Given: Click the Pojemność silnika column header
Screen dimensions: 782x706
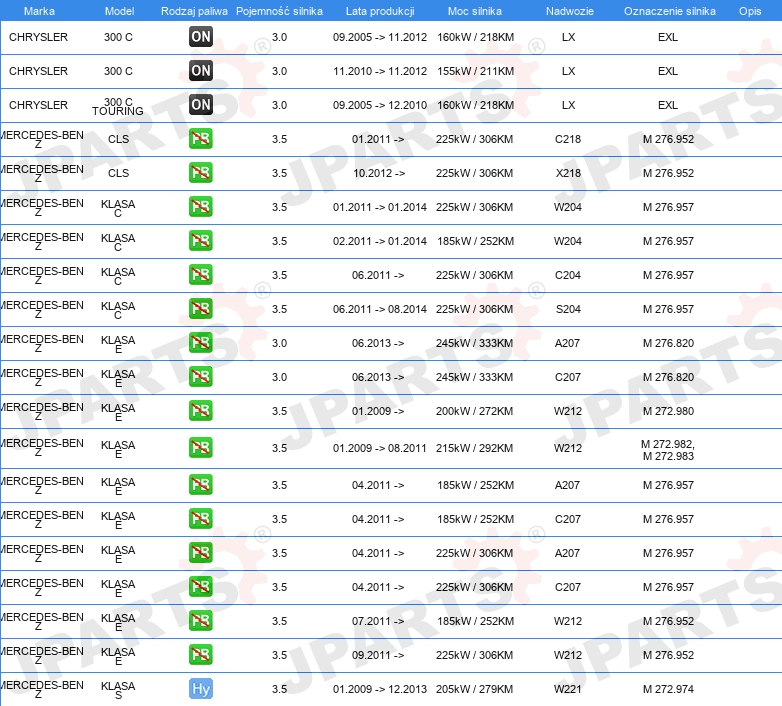Looking at the screenshot, I should (x=279, y=11).
